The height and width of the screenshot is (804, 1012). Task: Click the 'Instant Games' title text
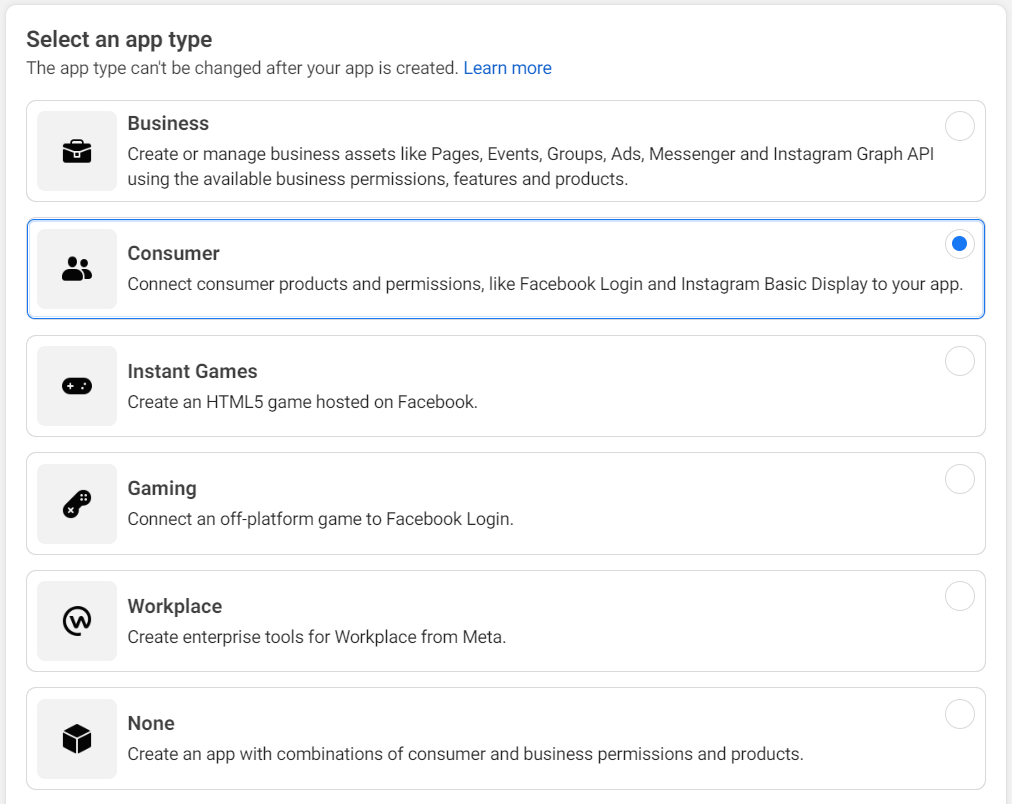click(x=192, y=371)
